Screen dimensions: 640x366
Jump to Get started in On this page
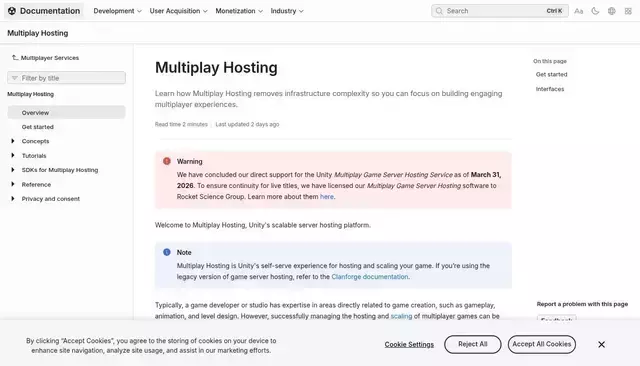[x=551, y=75]
